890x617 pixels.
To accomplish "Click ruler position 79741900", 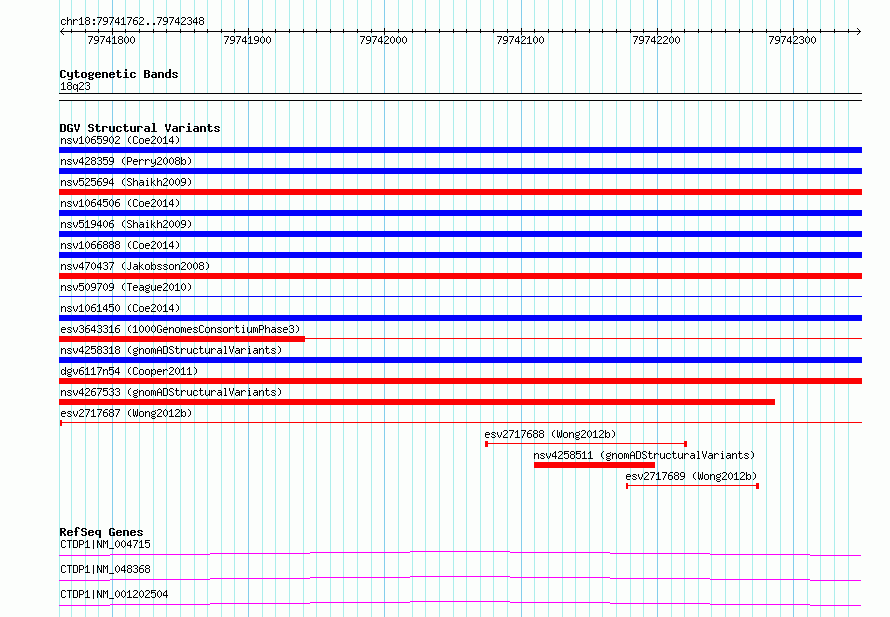I will click(x=247, y=40).
